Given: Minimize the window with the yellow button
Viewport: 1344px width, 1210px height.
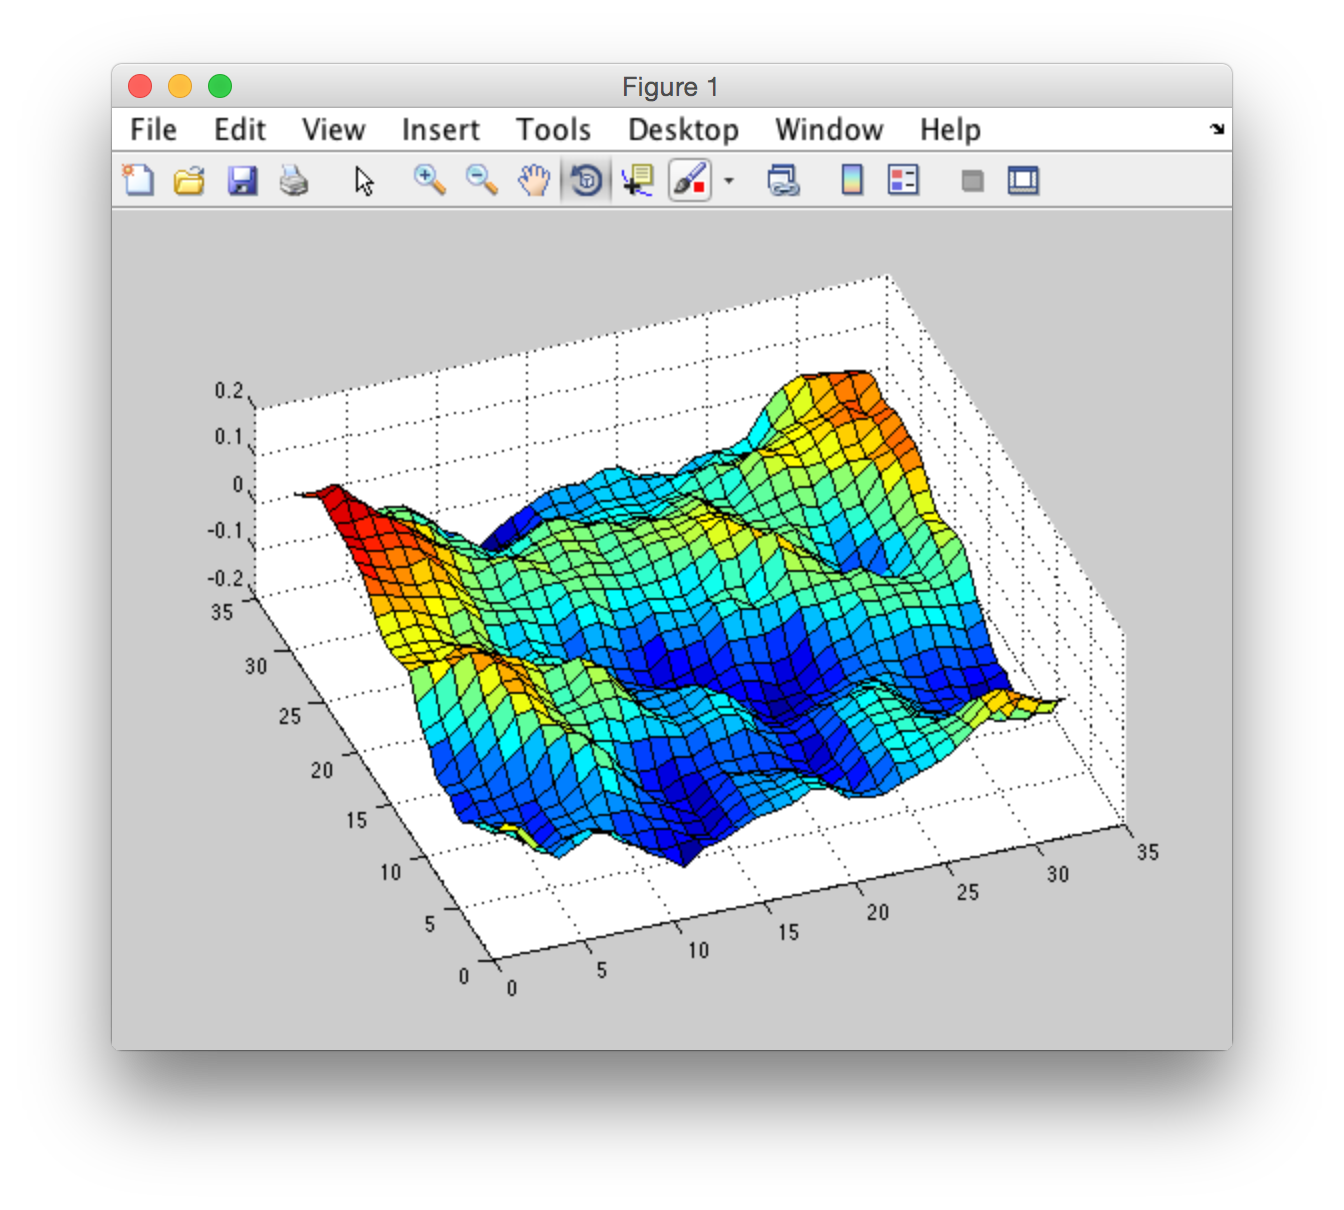Looking at the screenshot, I should point(180,87).
